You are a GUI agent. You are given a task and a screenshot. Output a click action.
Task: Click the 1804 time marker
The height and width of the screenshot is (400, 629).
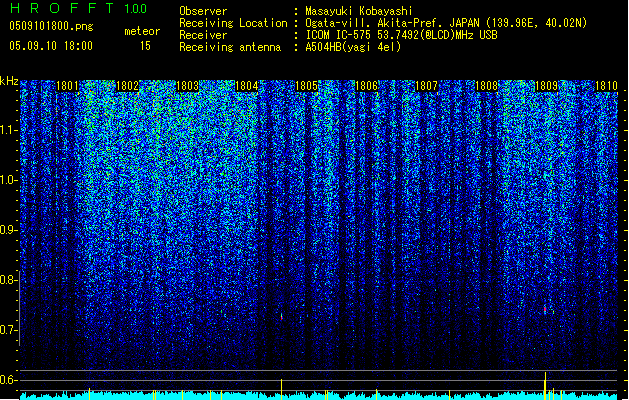pos(246,86)
